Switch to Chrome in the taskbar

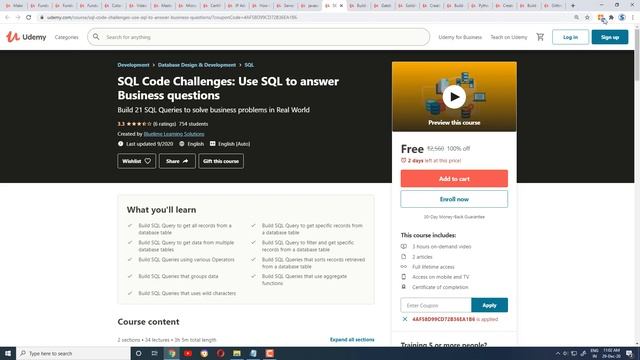[172, 353]
